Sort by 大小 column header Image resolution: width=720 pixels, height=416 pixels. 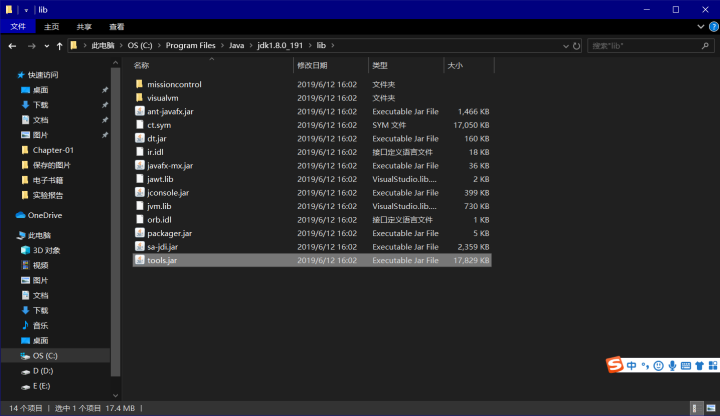455,65
